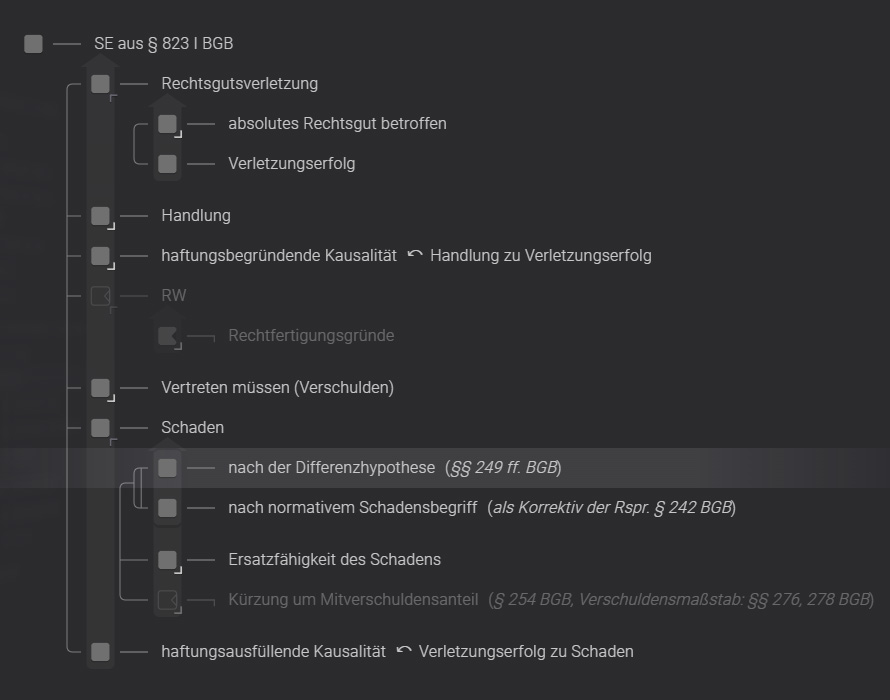Click the node square beside "Handlung"
The image size is (890, 700).
pos(100,215)
